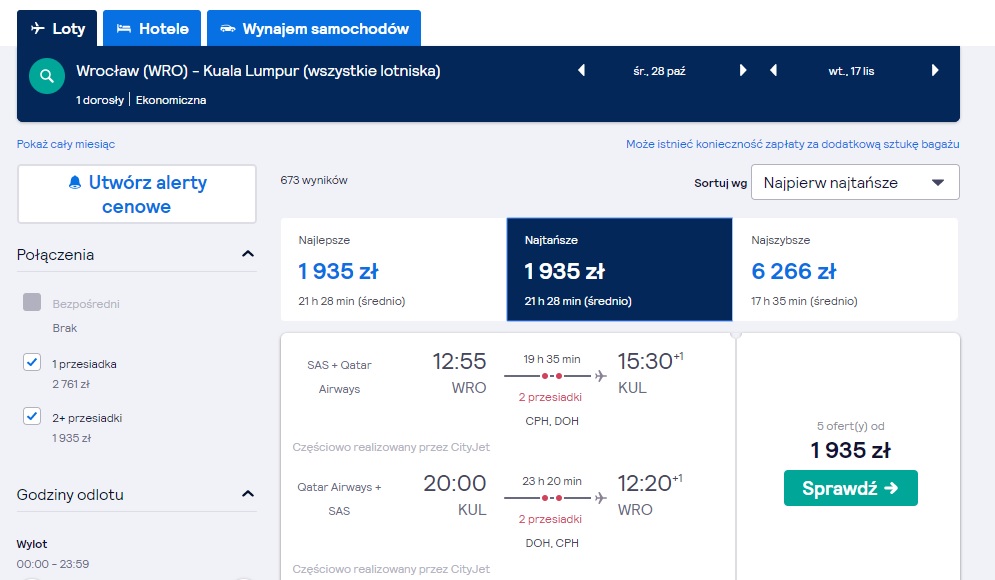Select the Najtańsze 1 935 zł option
This screenshot has height=580, width=995.
point(619,270)
